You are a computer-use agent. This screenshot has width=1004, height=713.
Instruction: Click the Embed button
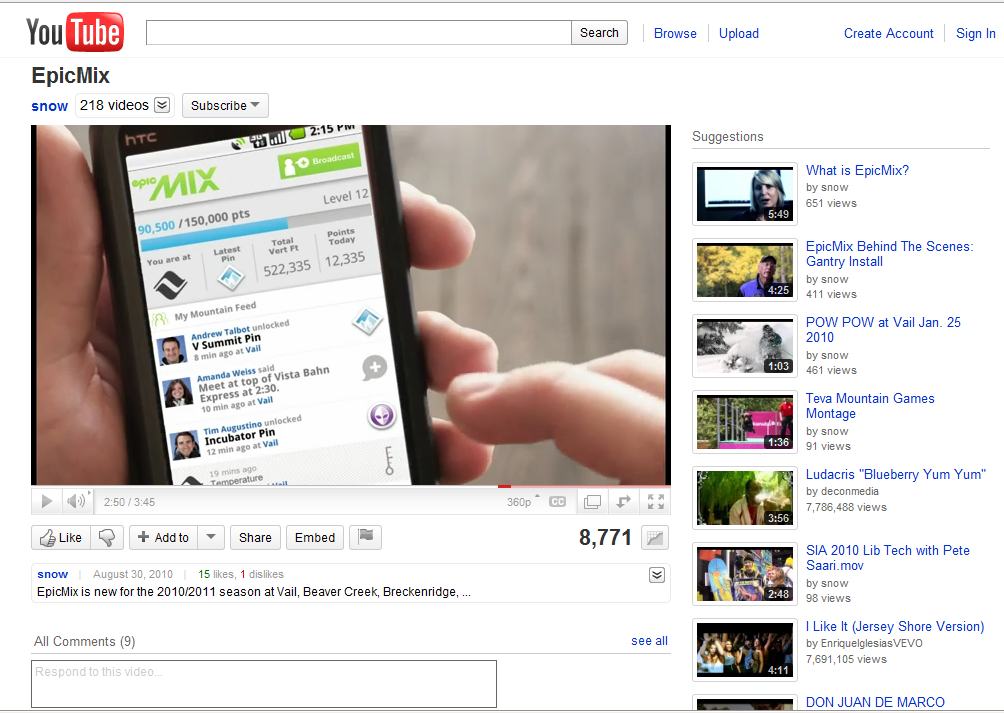point(315,538)
